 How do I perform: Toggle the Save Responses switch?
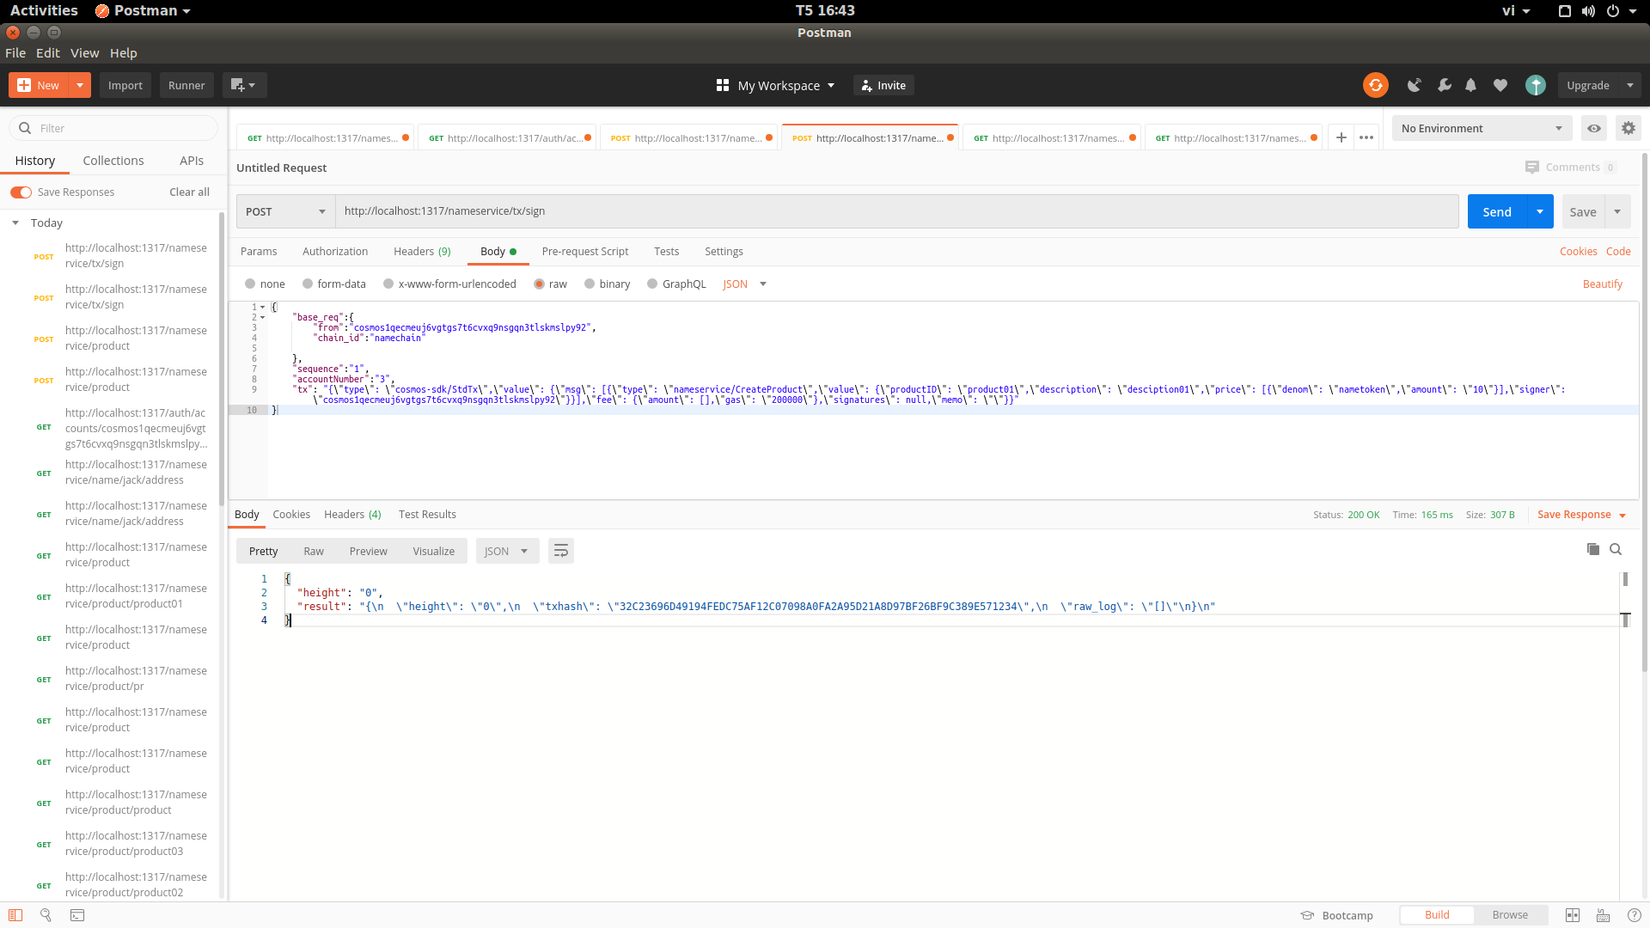(21, 192)
